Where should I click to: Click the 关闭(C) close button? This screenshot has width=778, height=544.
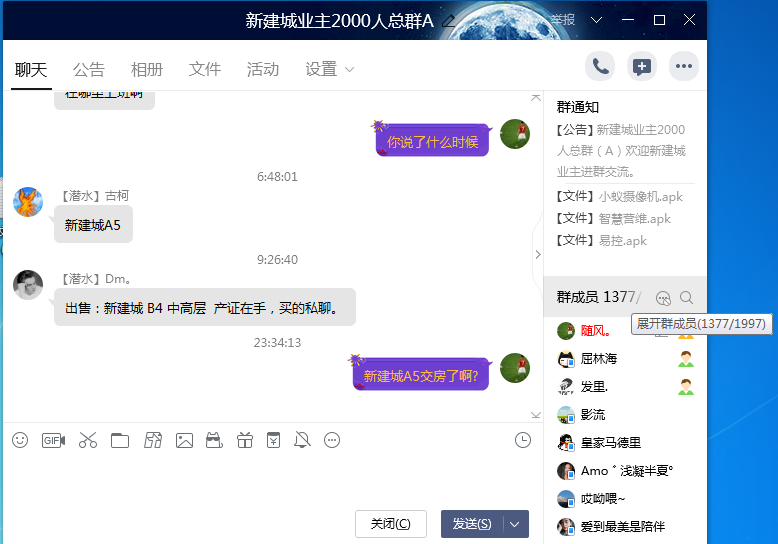[x=390, y=524]
